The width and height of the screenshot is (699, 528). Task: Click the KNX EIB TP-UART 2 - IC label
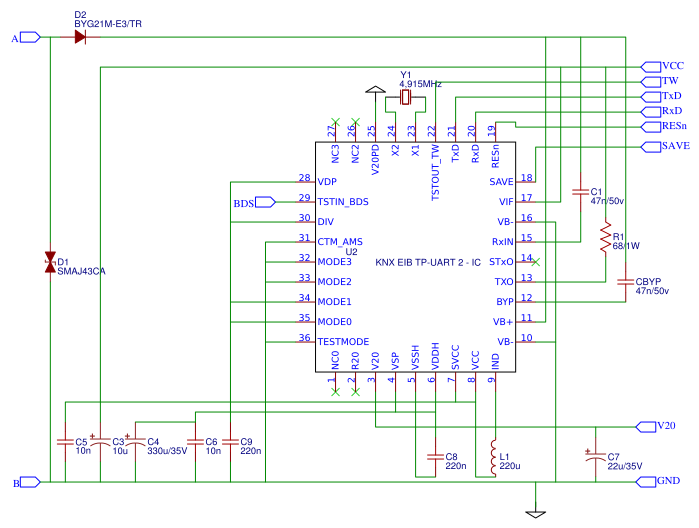point(428,262)
